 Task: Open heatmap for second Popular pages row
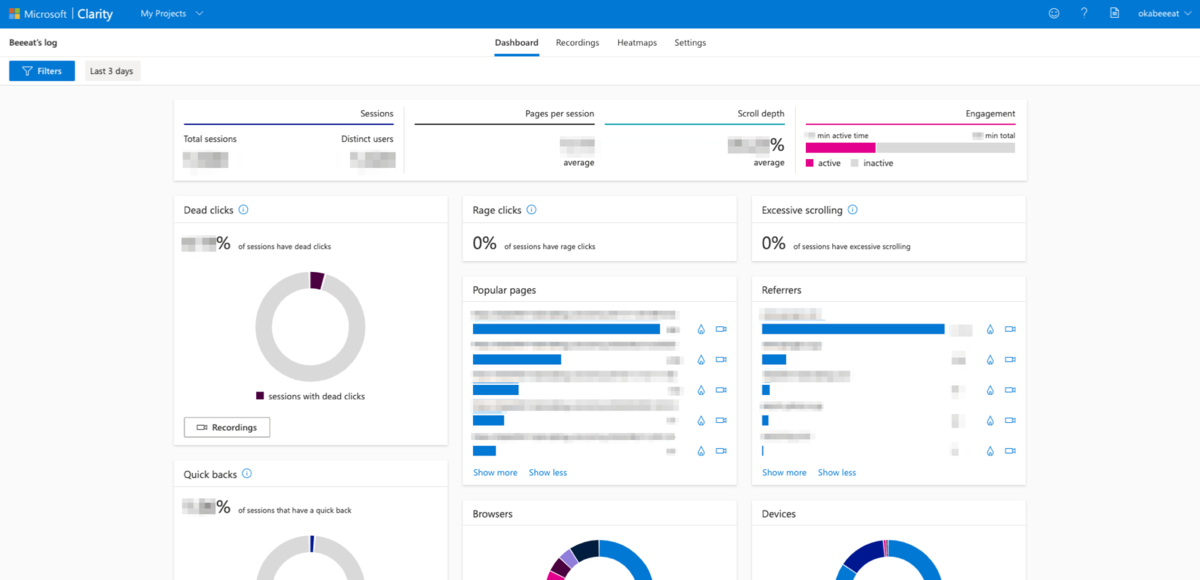(701, 360)
